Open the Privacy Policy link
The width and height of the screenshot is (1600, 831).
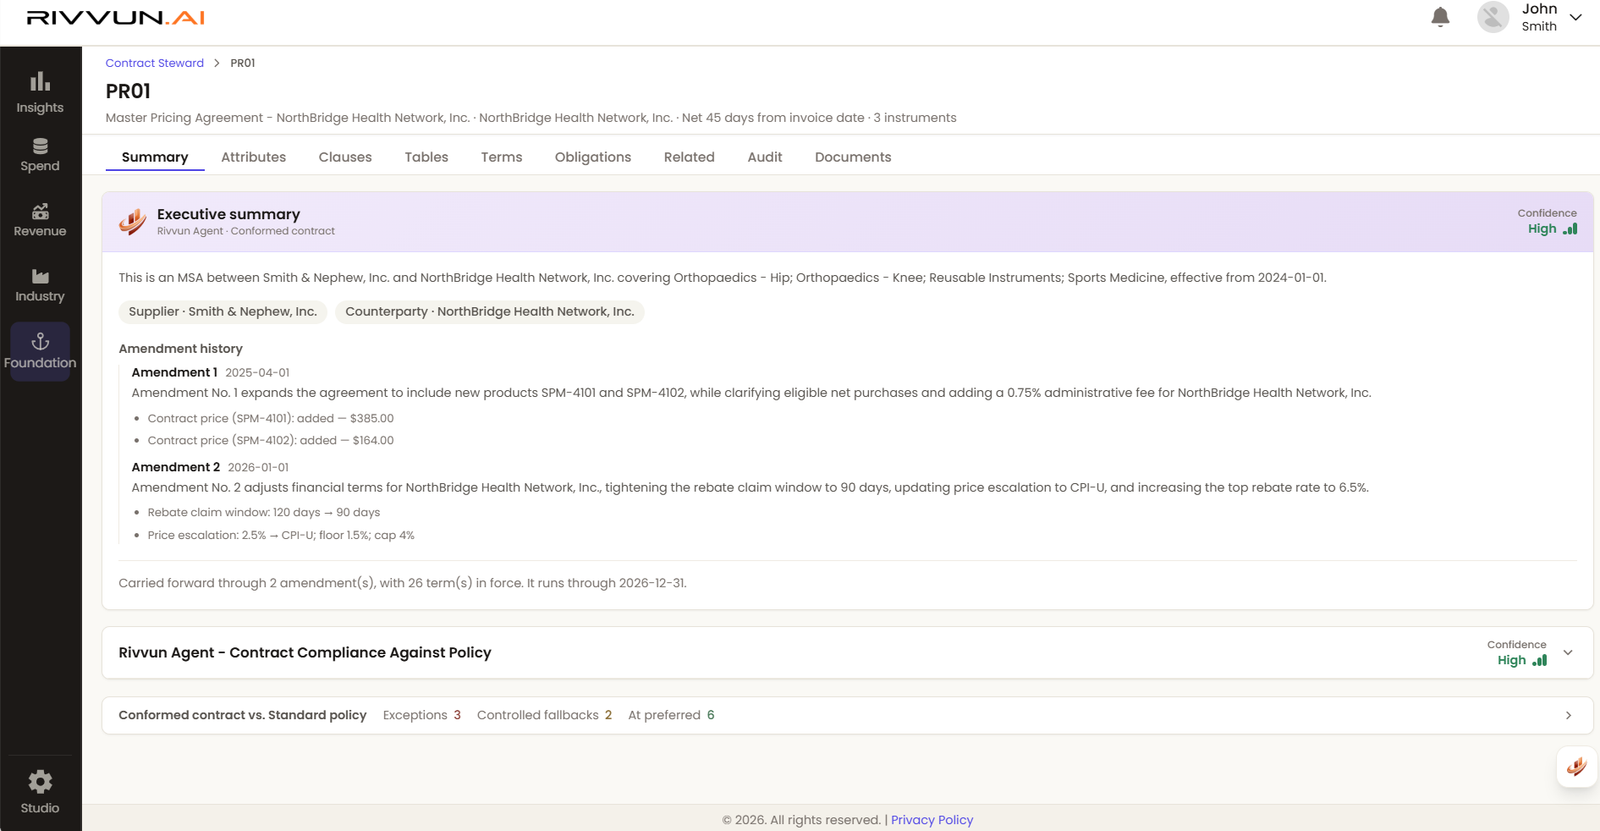point(932,820)
